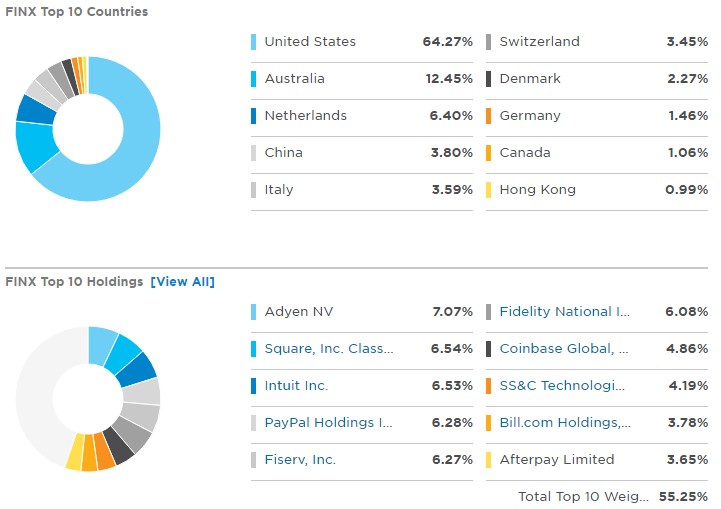Select the '2.27%' Denmark value
The width and height of the screenshot is (721, 509).
pos(687,79)
